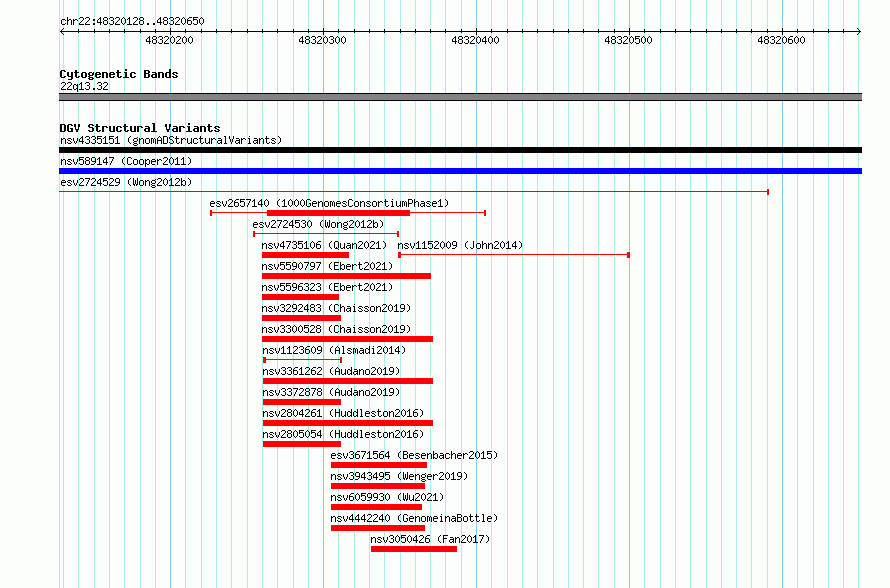Select nsv3372878 Audano2019 label
The image size is (890, 588).
331,392
